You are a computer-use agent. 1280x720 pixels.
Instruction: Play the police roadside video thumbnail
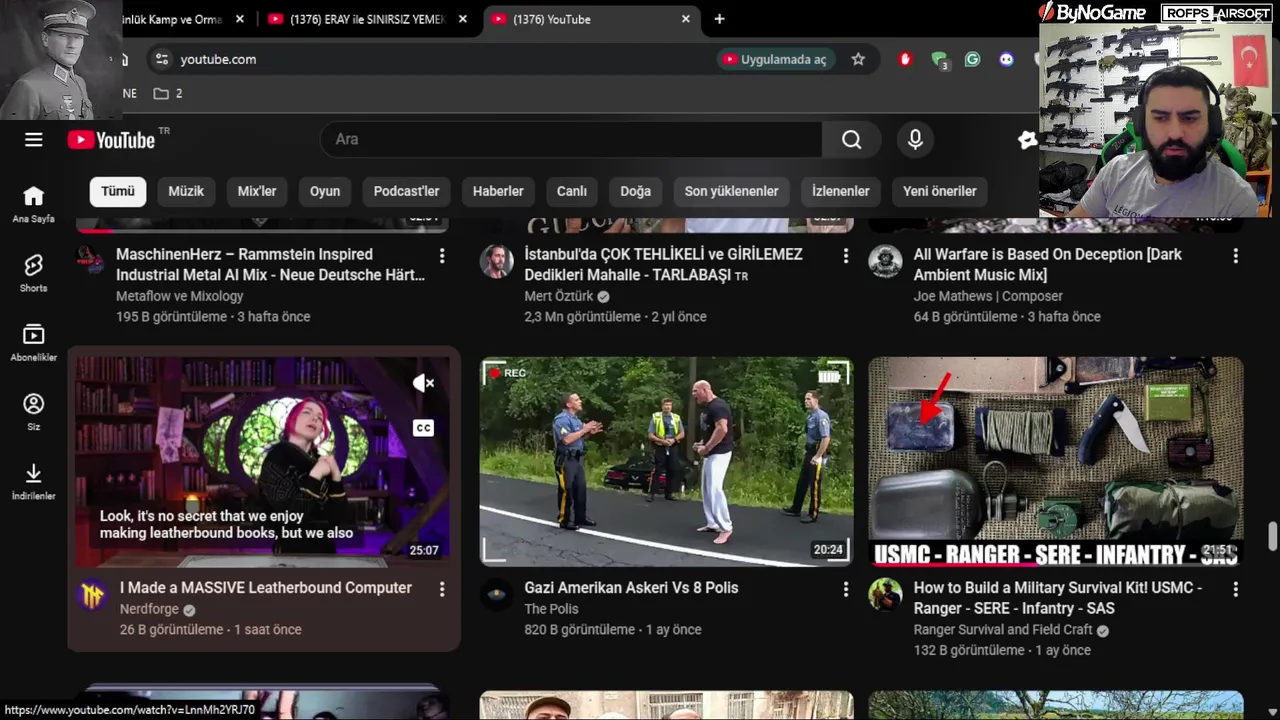click(667, 462)
